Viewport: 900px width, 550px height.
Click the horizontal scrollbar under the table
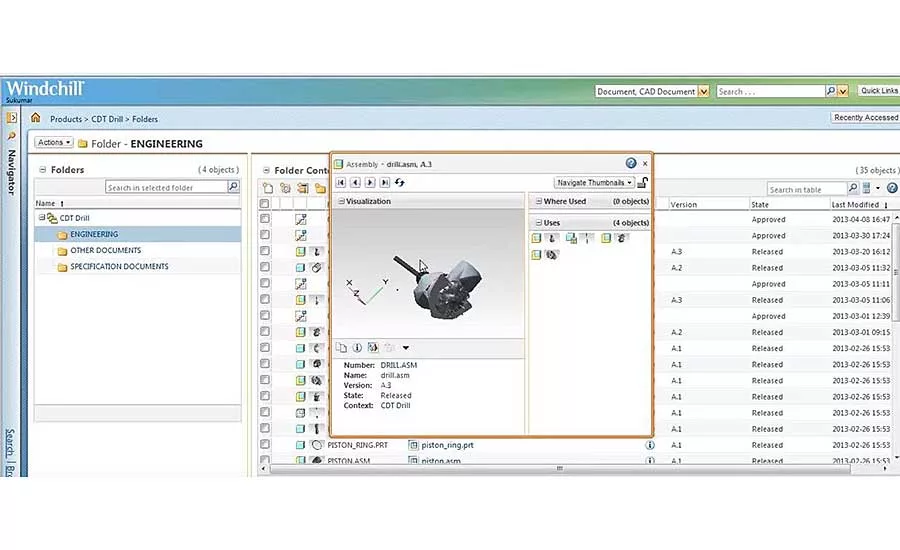pos(560,468)
